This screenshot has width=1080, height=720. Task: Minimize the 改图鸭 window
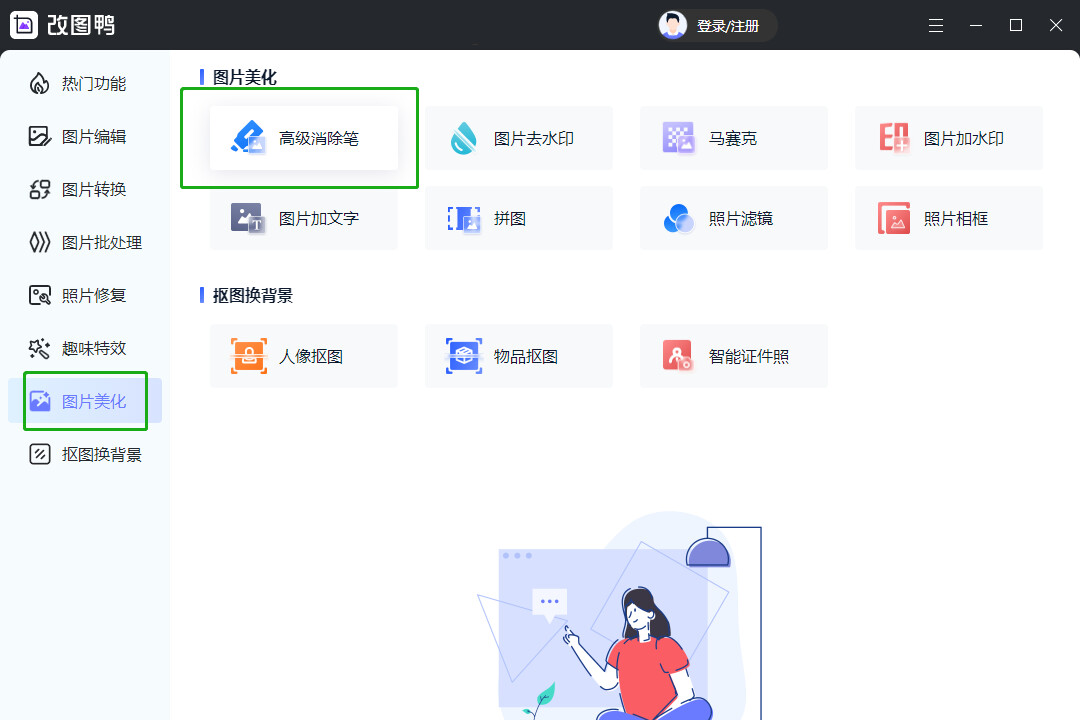pyautogui.click(x=975, y=25)
